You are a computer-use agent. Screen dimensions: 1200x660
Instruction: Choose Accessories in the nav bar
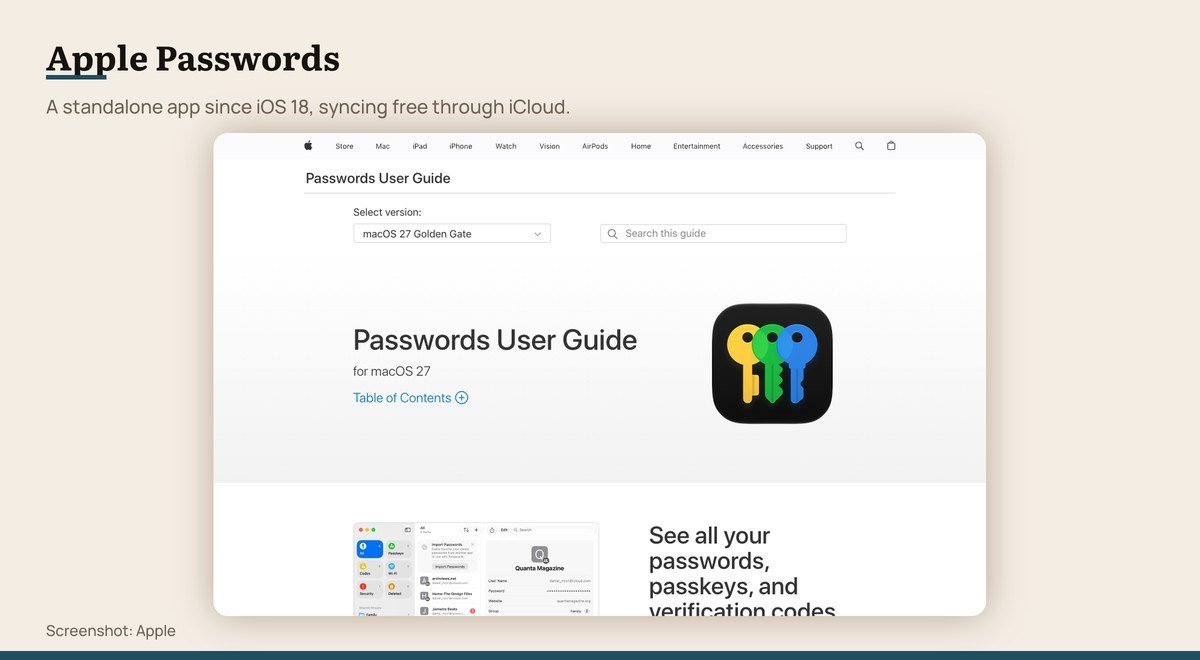click(x=763, y=146)
